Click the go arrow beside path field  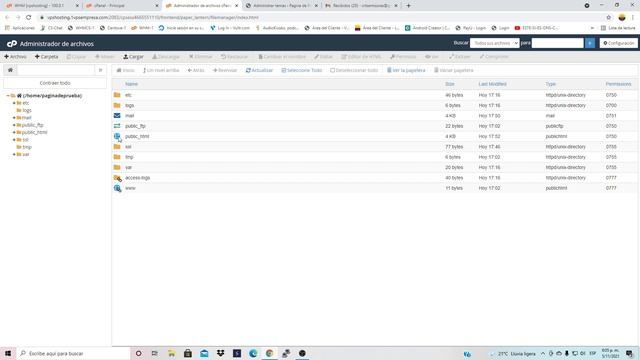click(100, 70)
